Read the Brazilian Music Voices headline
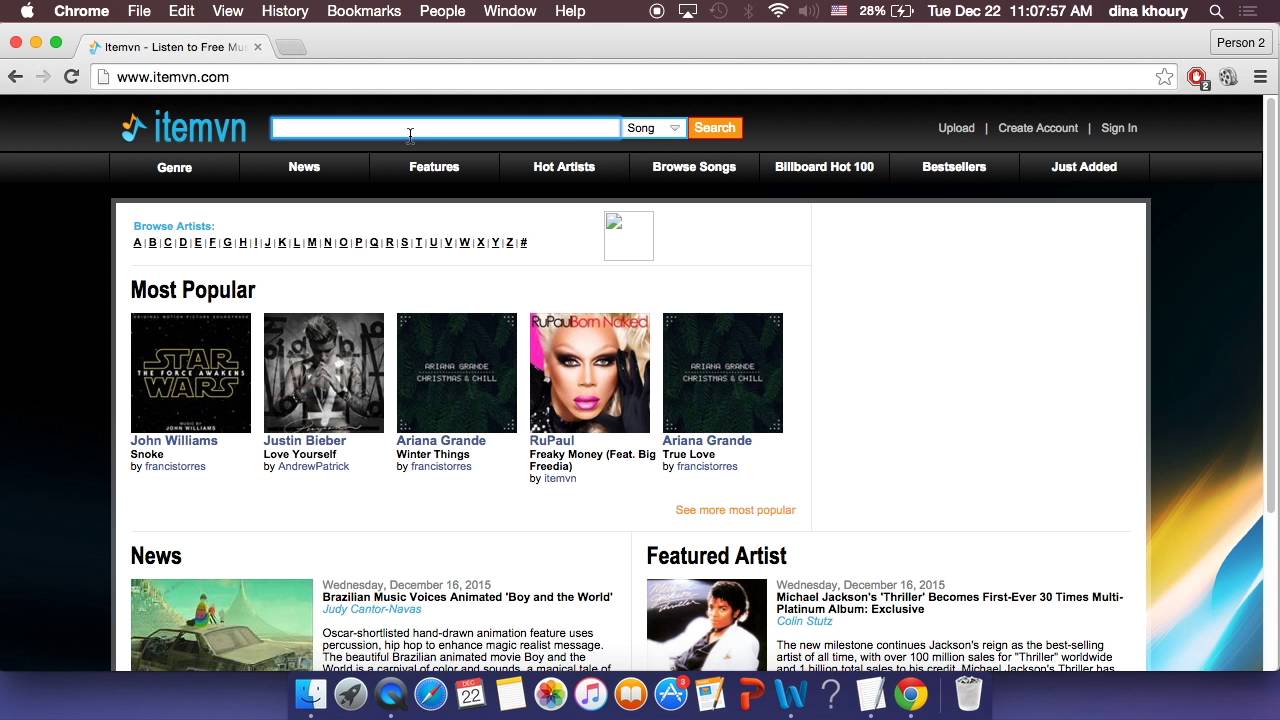This screenshot has width=1280, height=720. 467,597
